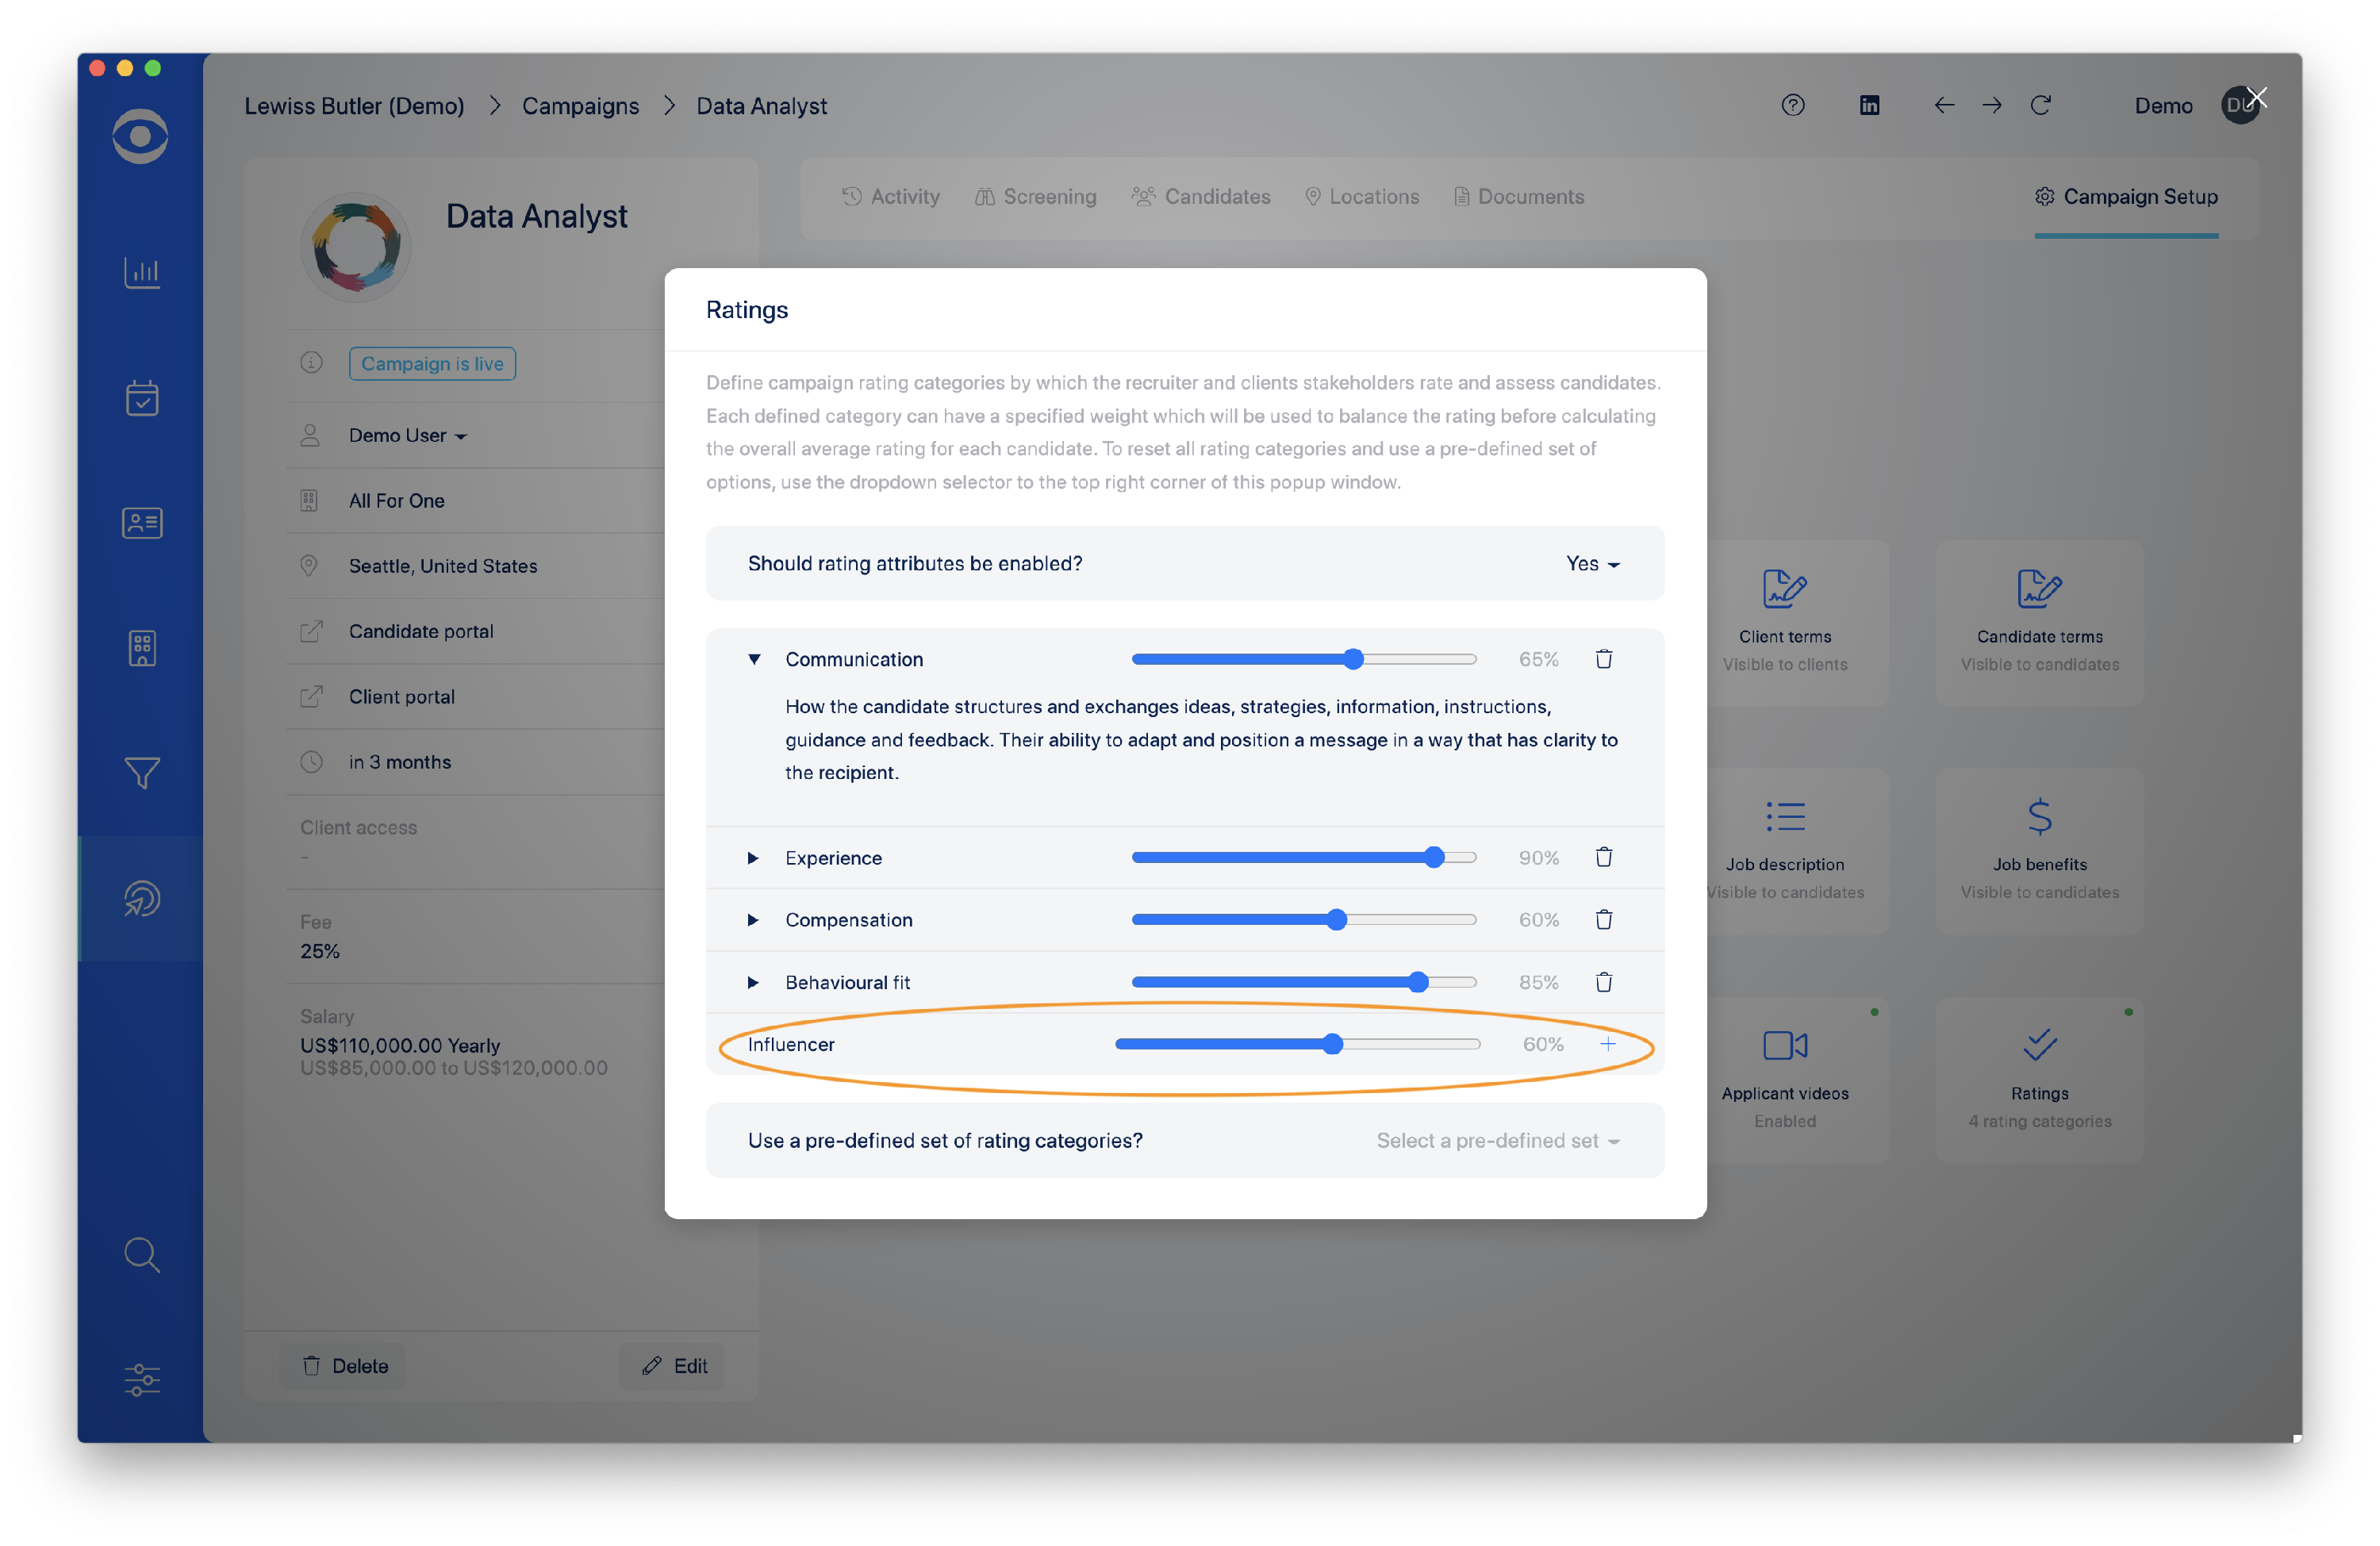Remove the Behavioural fit category
This screenshot has width=2380, height=1546.
(x=1603, y=982)
